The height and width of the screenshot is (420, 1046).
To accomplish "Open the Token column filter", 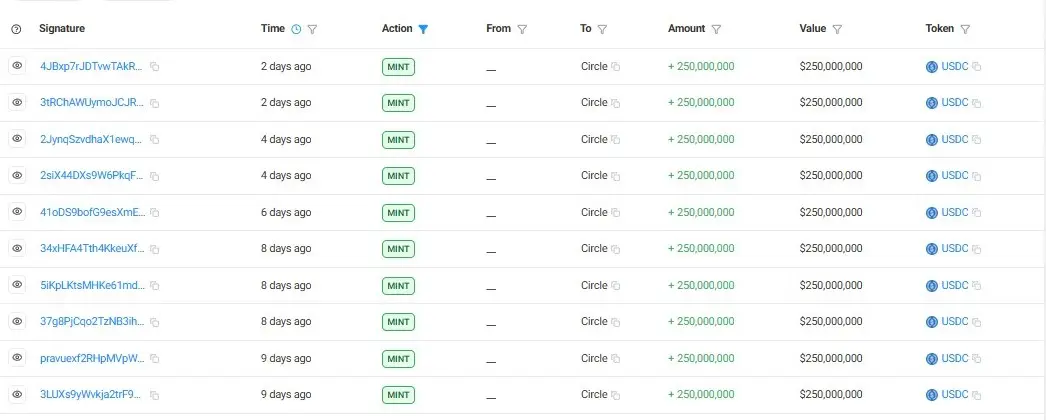I will tap(965, 29).
